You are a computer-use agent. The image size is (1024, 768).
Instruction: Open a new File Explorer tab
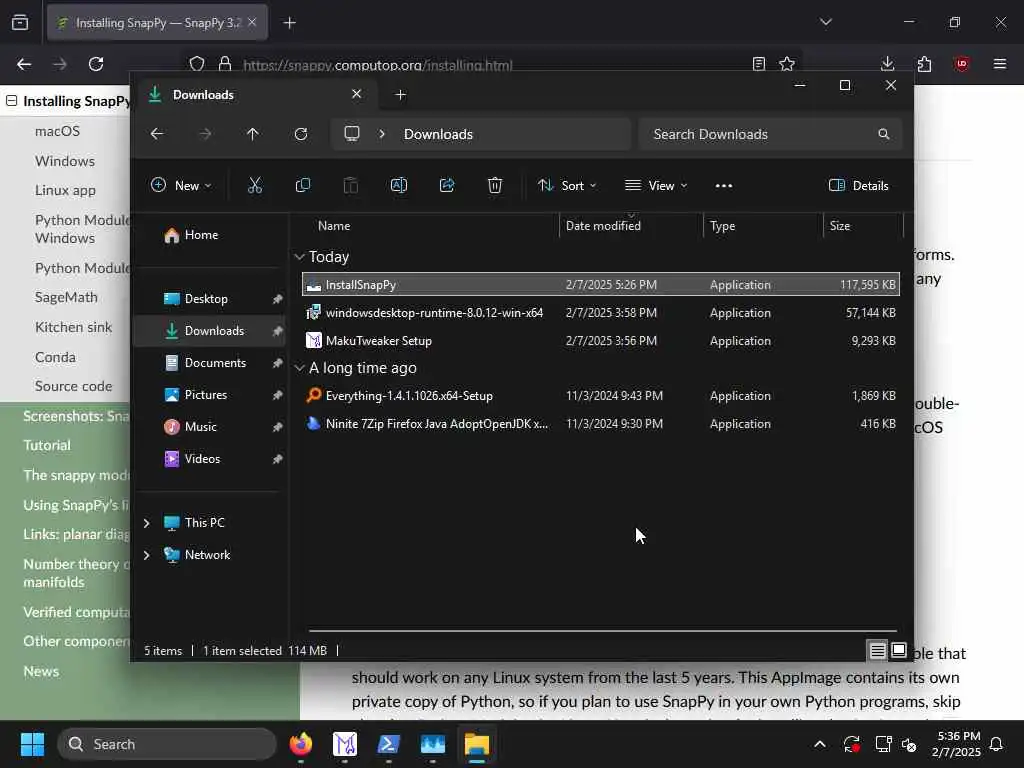pyautogui.click(x=400, y=95)
